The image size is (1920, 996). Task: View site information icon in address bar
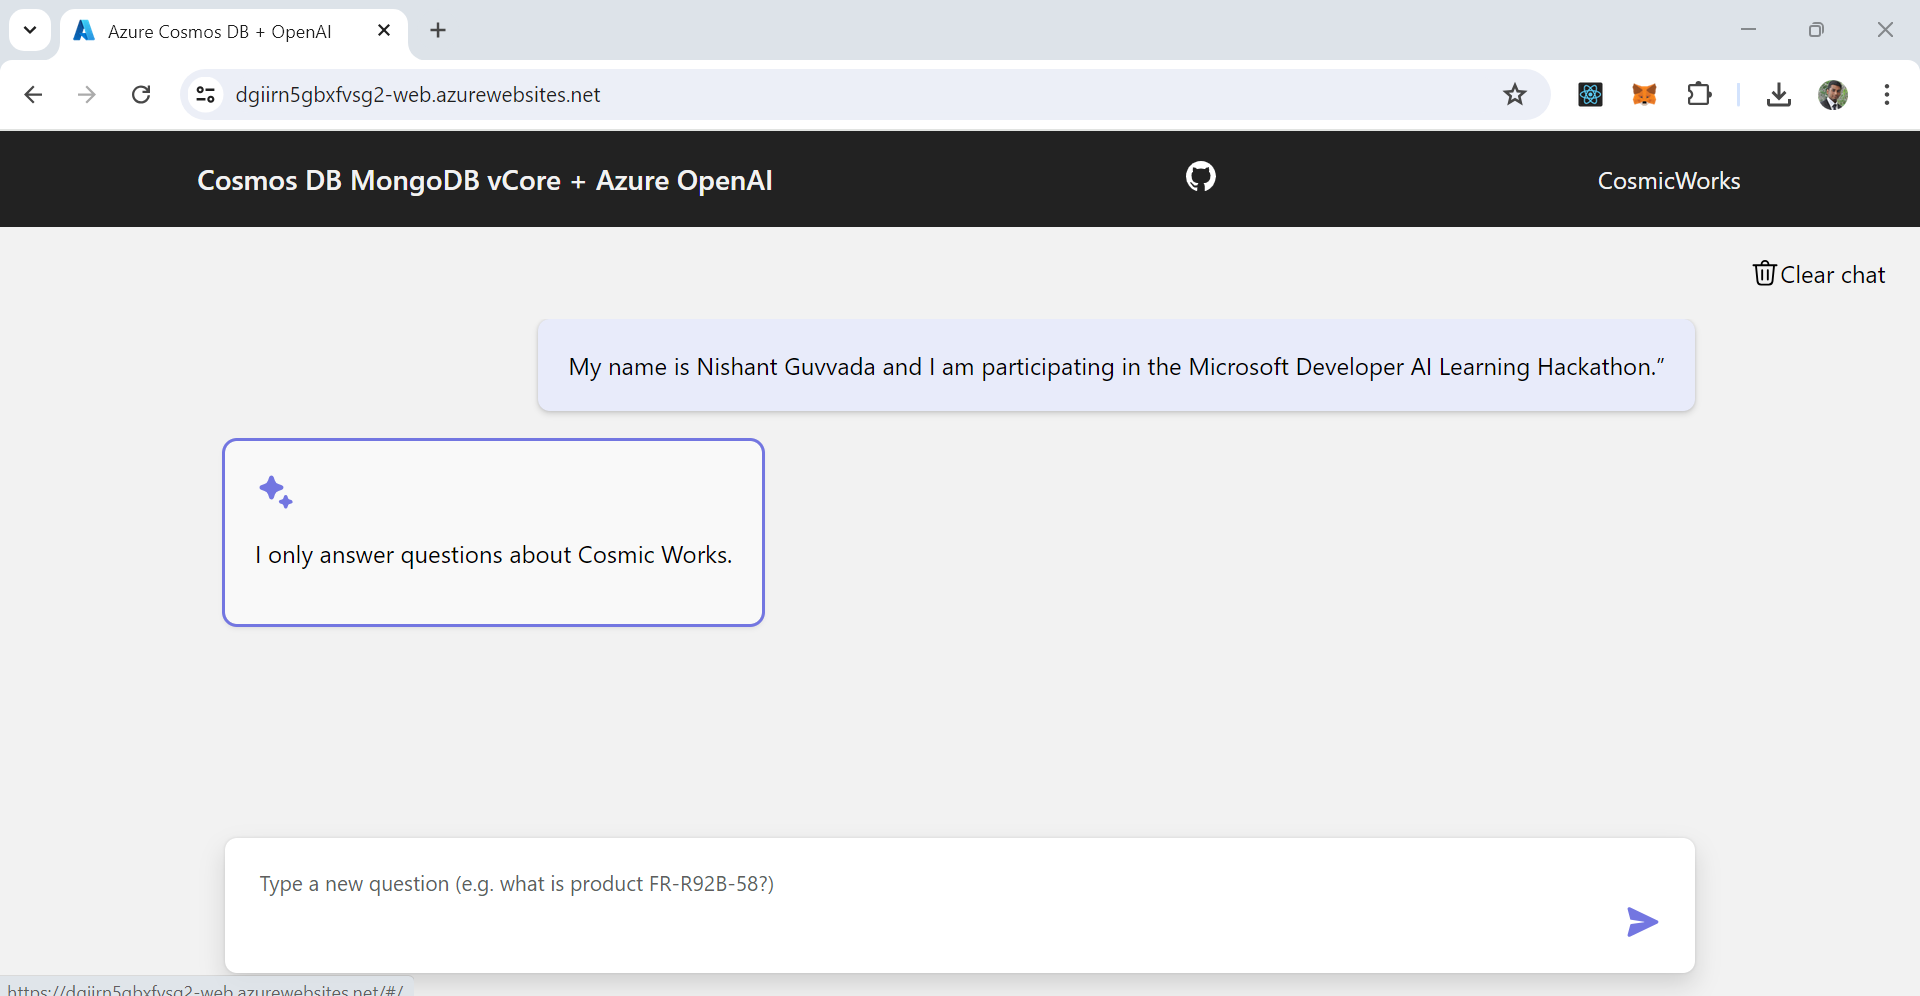[206, 95]
